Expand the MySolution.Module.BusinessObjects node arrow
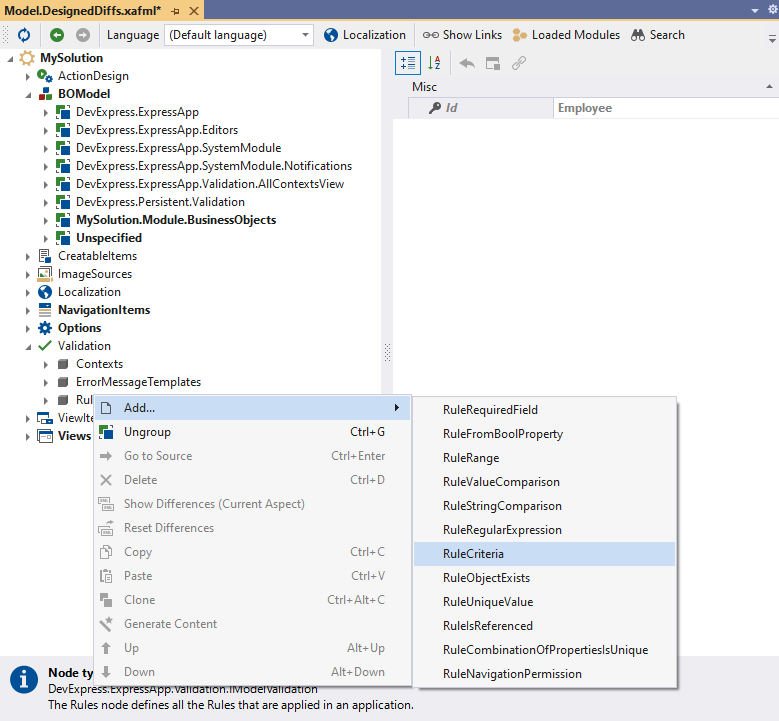This screenshot has height=721, width=779. 46,221
